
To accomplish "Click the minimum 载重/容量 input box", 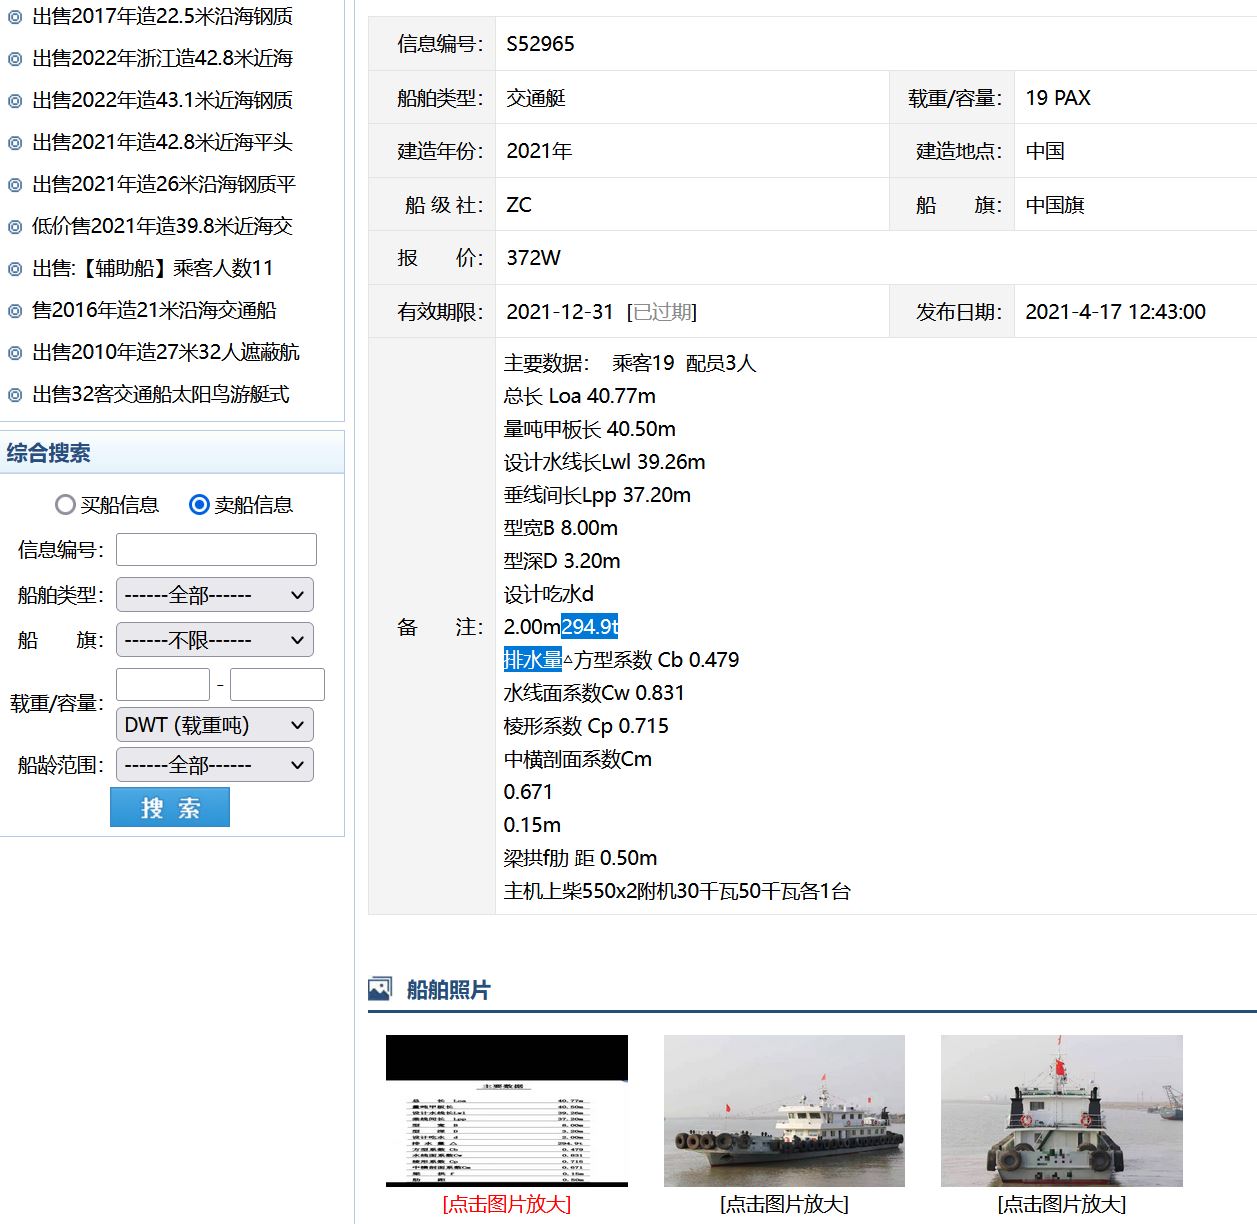I will pos(163,685).
